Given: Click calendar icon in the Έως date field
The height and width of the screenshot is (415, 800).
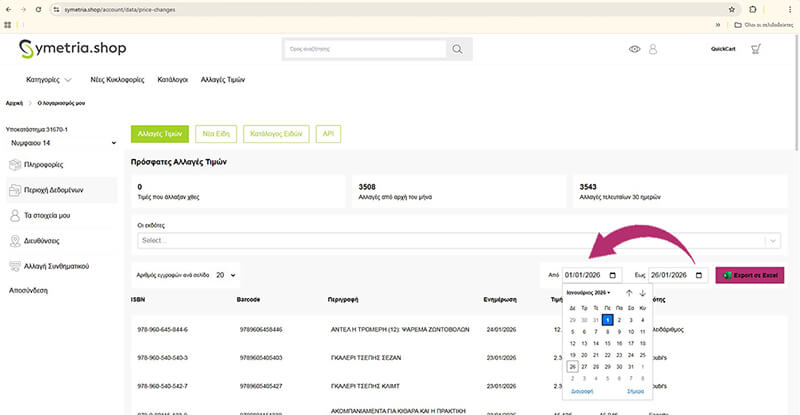Looking at the screenshot, I should pyautogui.click(x=699, y=275).
